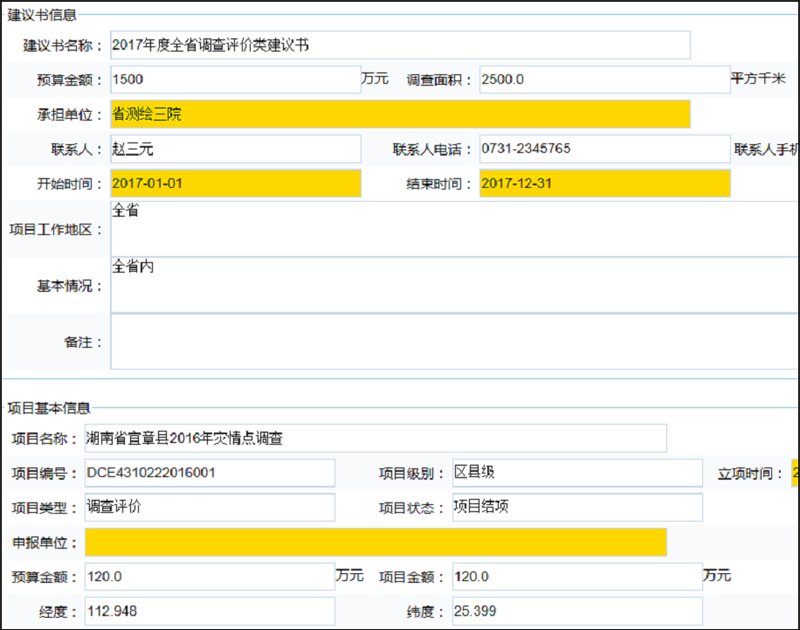Select the 经度 field containing 112.948
This screenshot has height=630, width=800.
(210, 610)
